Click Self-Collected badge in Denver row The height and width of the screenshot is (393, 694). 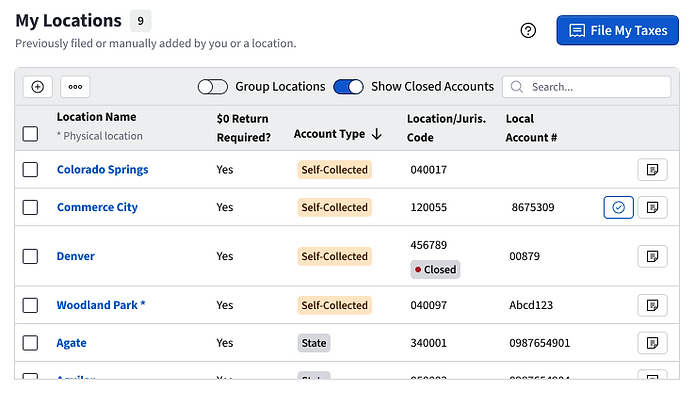tap(335, 256)
